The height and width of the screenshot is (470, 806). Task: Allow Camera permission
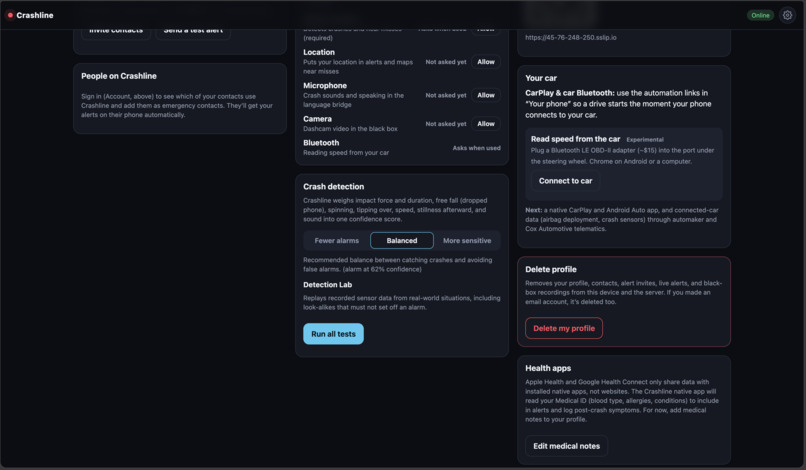coord(486,123)
